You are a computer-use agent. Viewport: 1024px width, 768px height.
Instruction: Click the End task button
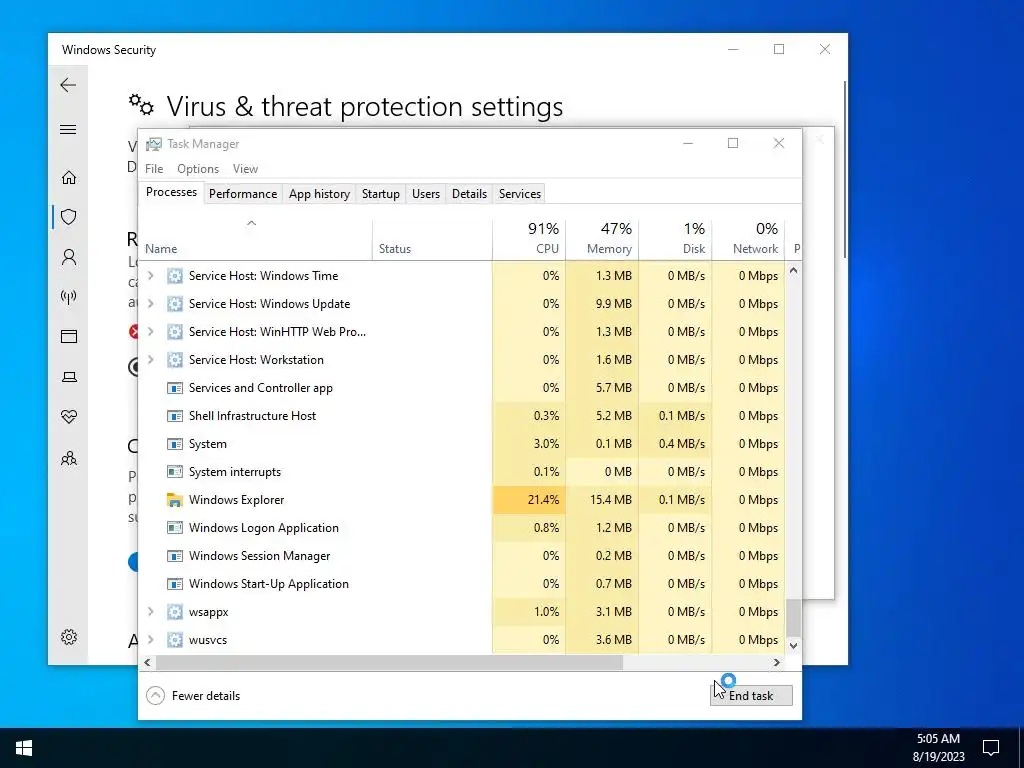click(x=752, y=696)
